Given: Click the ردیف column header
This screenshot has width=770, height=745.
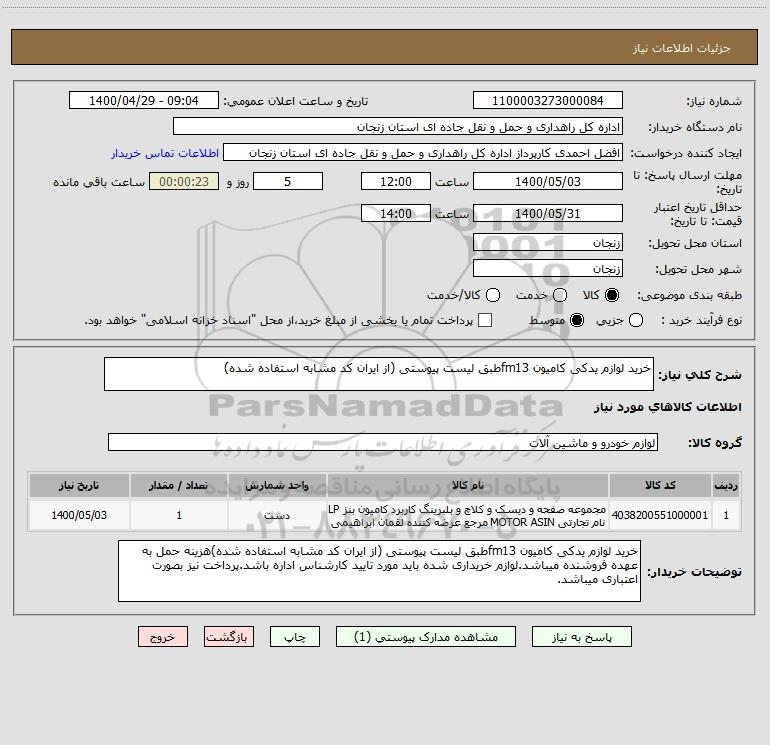Looking at the screenshot, I should point(726,485).
